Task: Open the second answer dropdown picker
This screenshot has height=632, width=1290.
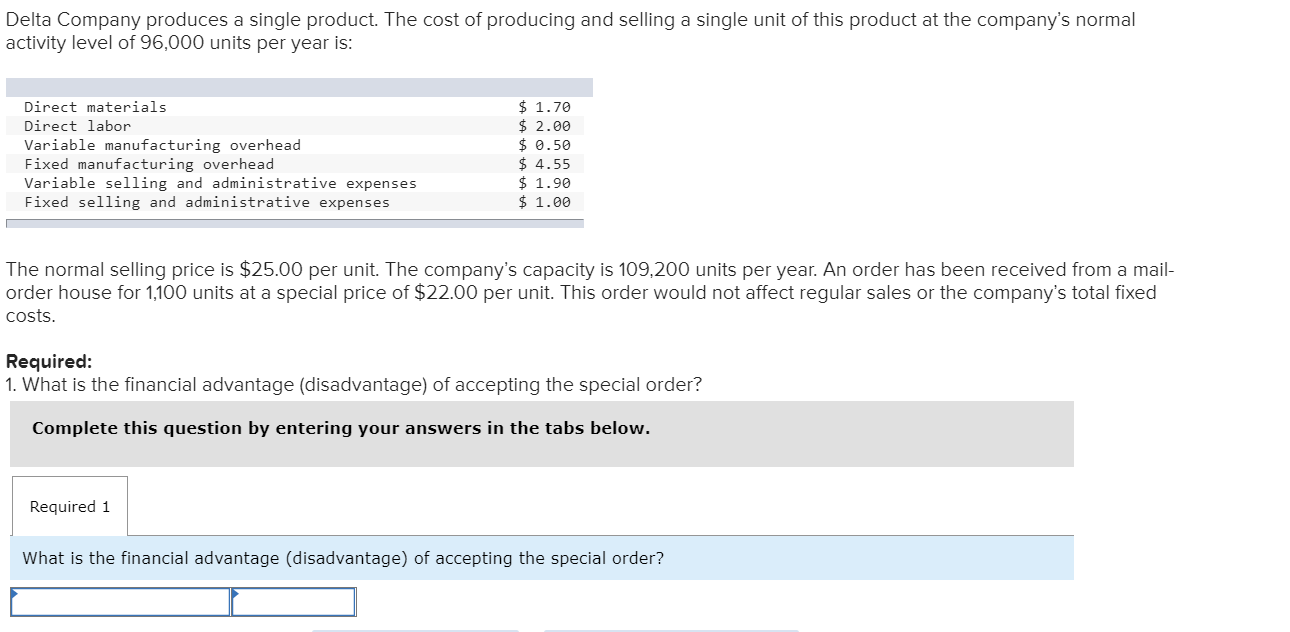Action: point(295,602)
